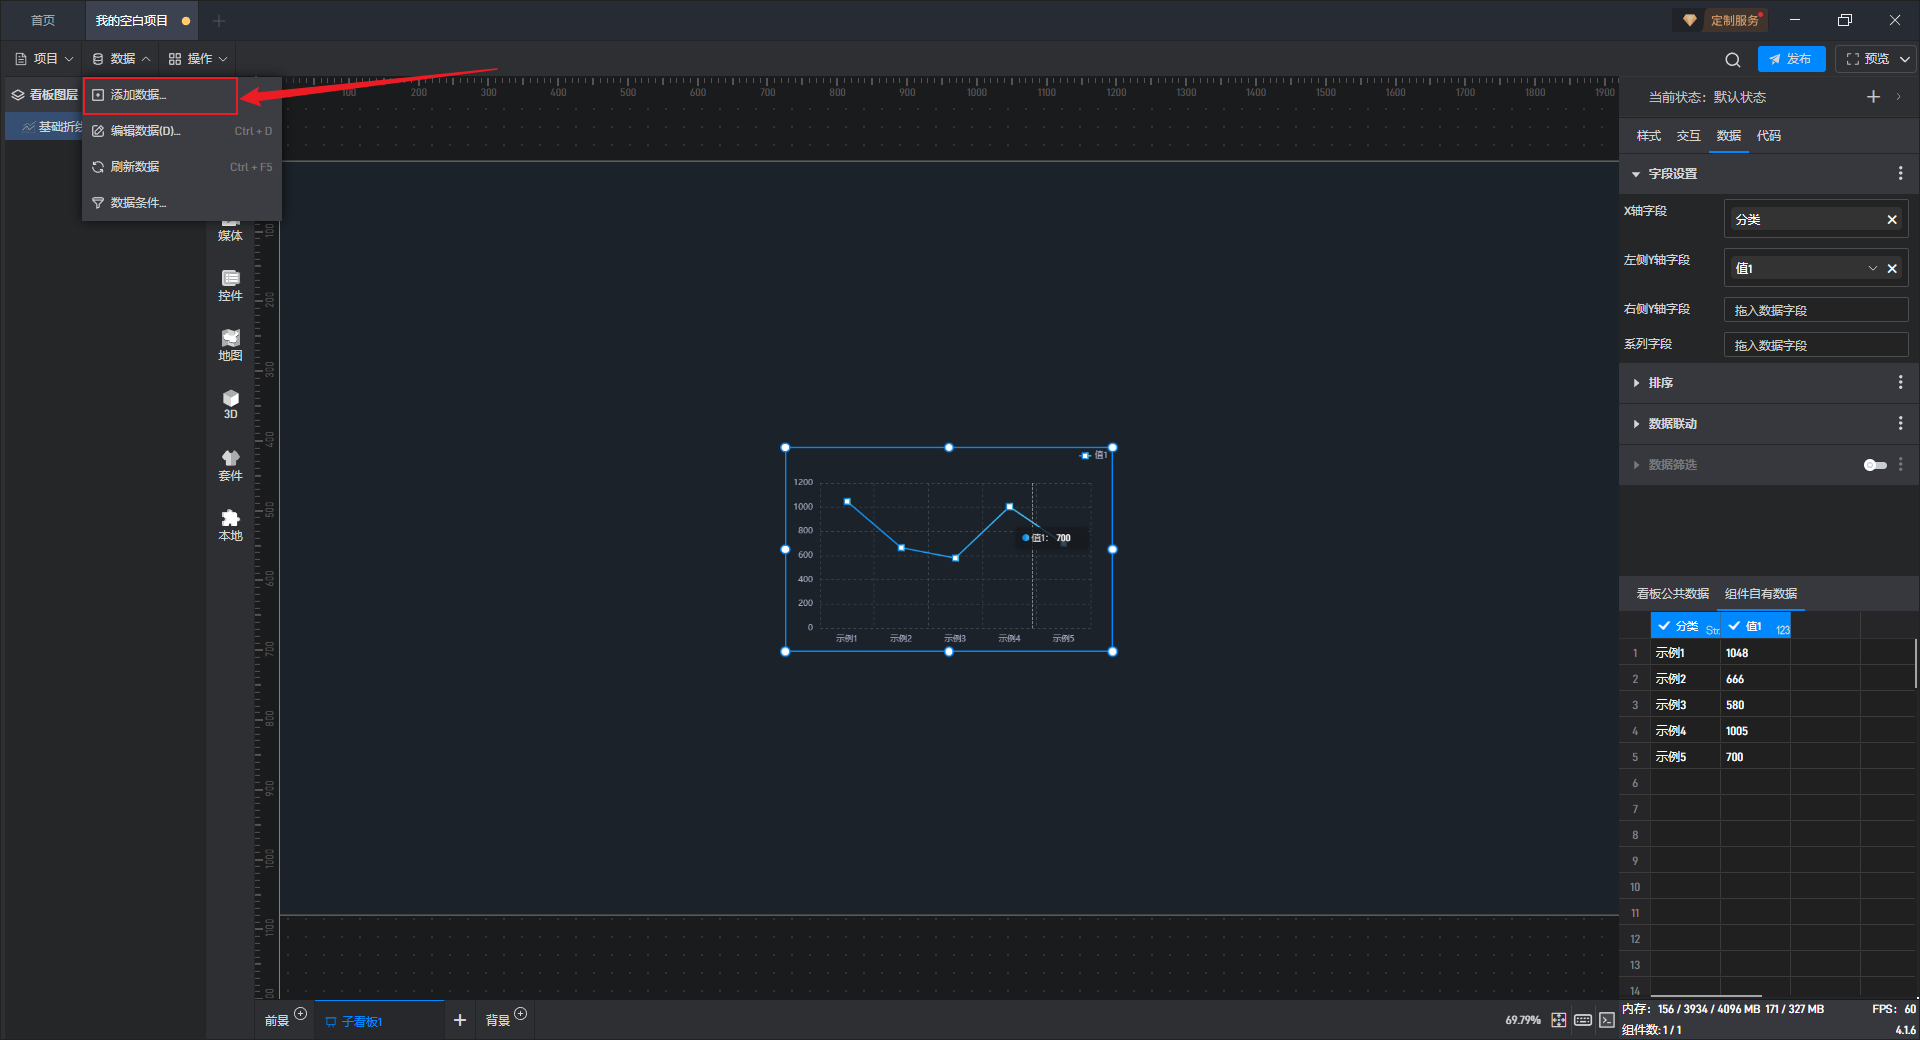Image resolution: width=1920 pixels, height=1040 pixels.
Task: Switch to the 样式 tab
Action: tap(1648, 136)
